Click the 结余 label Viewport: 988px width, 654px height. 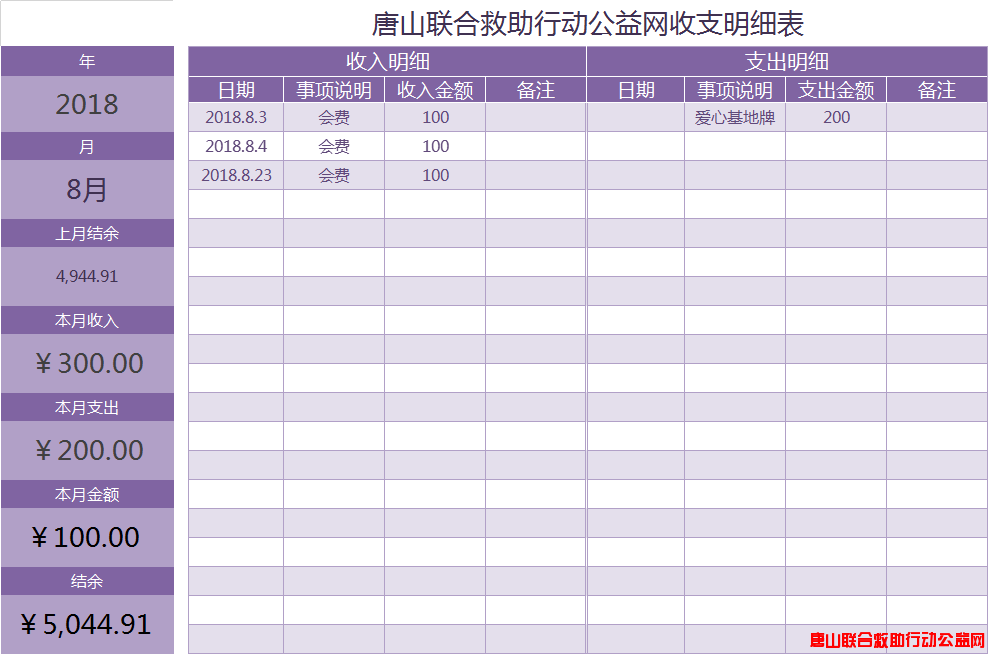[x=87, y=581]
